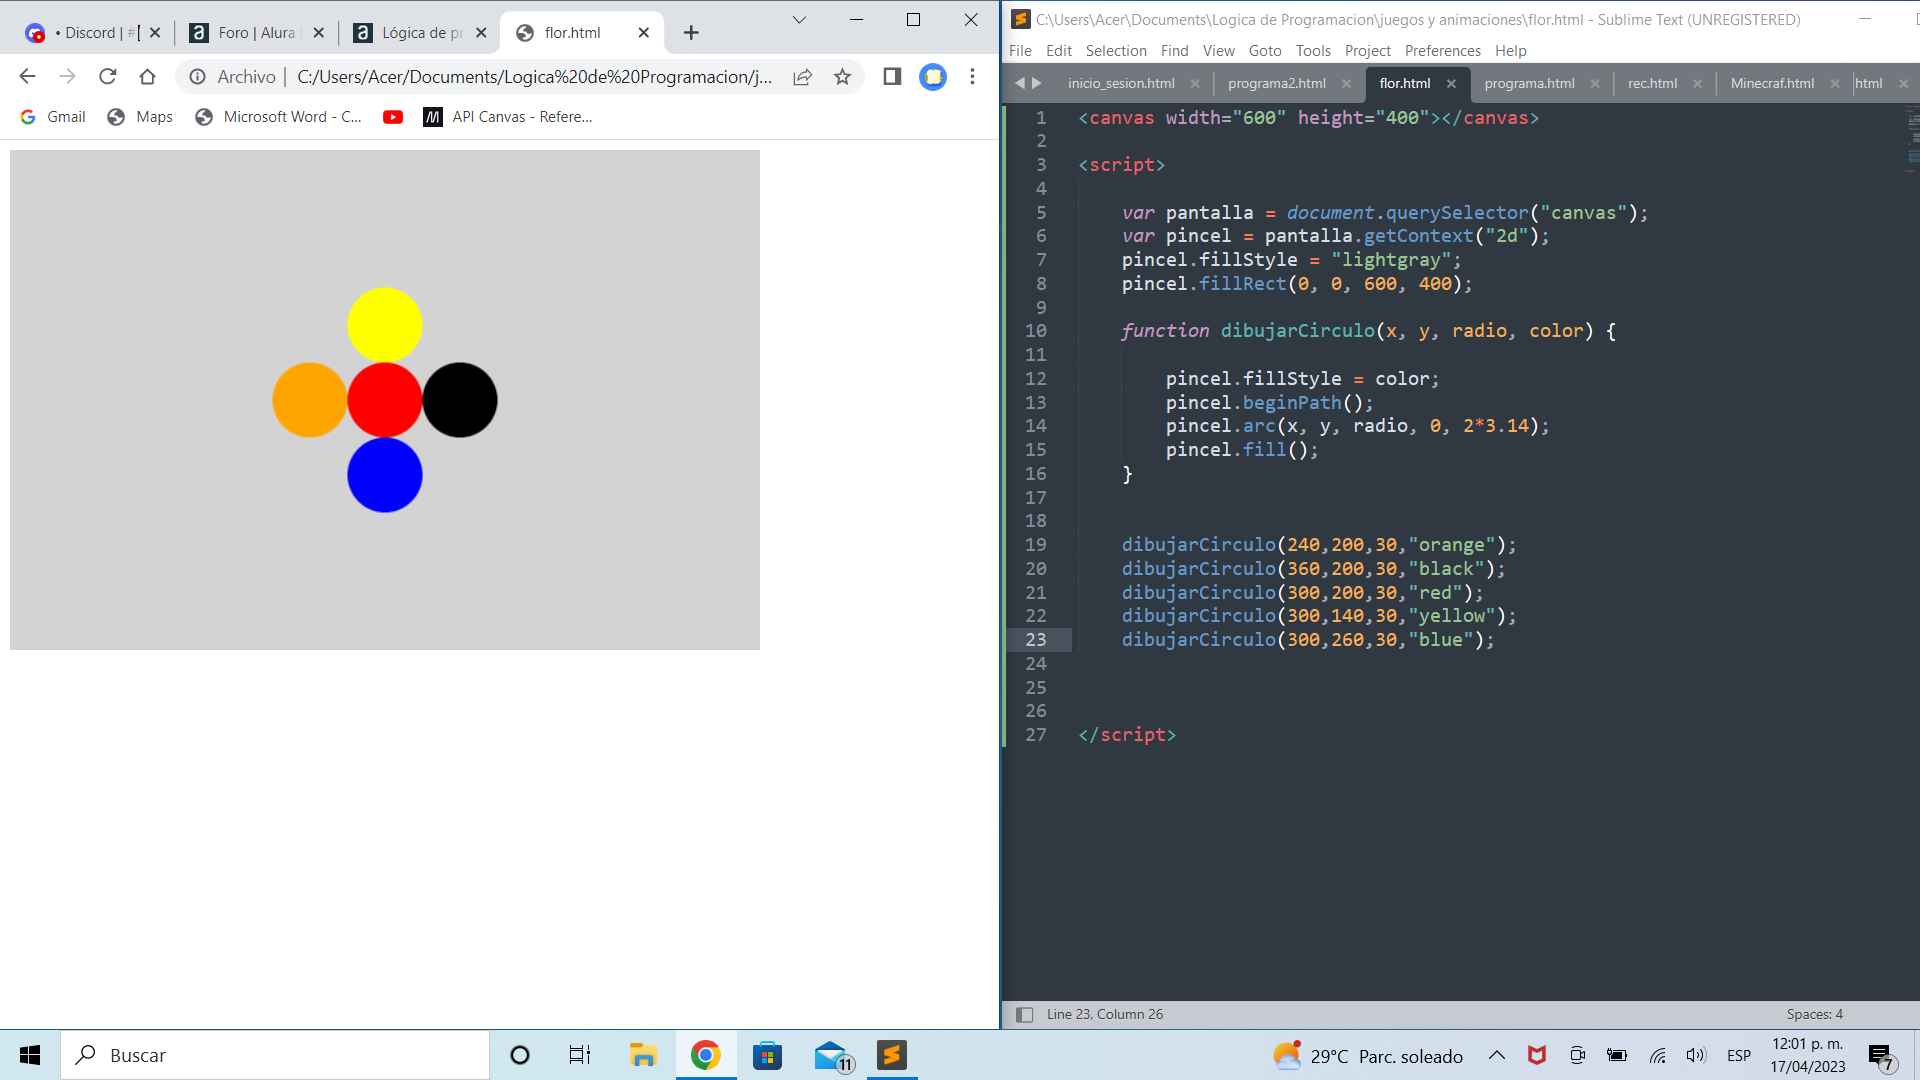Open the Chrome profile avatar
Screen dimensions: 1920x1080
click(933, 77)
